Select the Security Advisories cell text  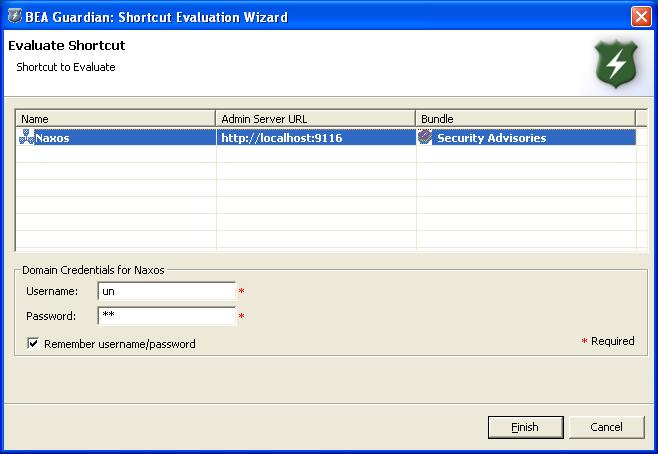pos(491,138)
